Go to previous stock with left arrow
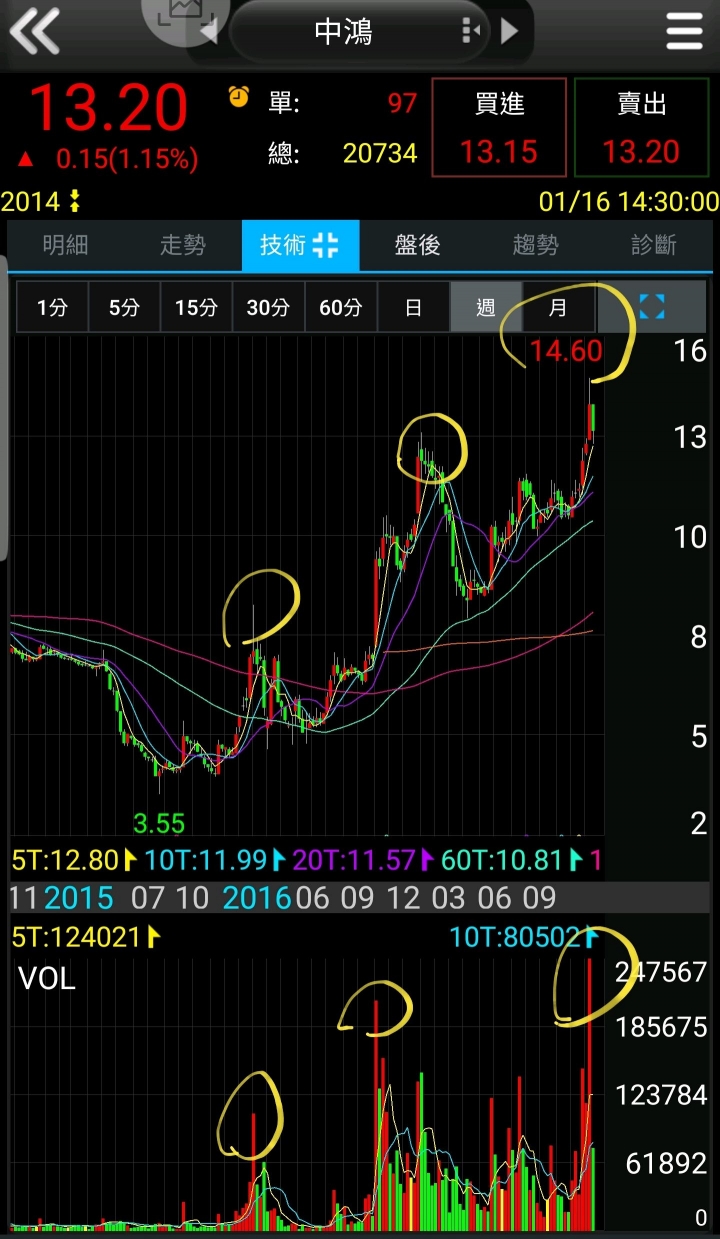720x1239 pixels. click(209, 31)
